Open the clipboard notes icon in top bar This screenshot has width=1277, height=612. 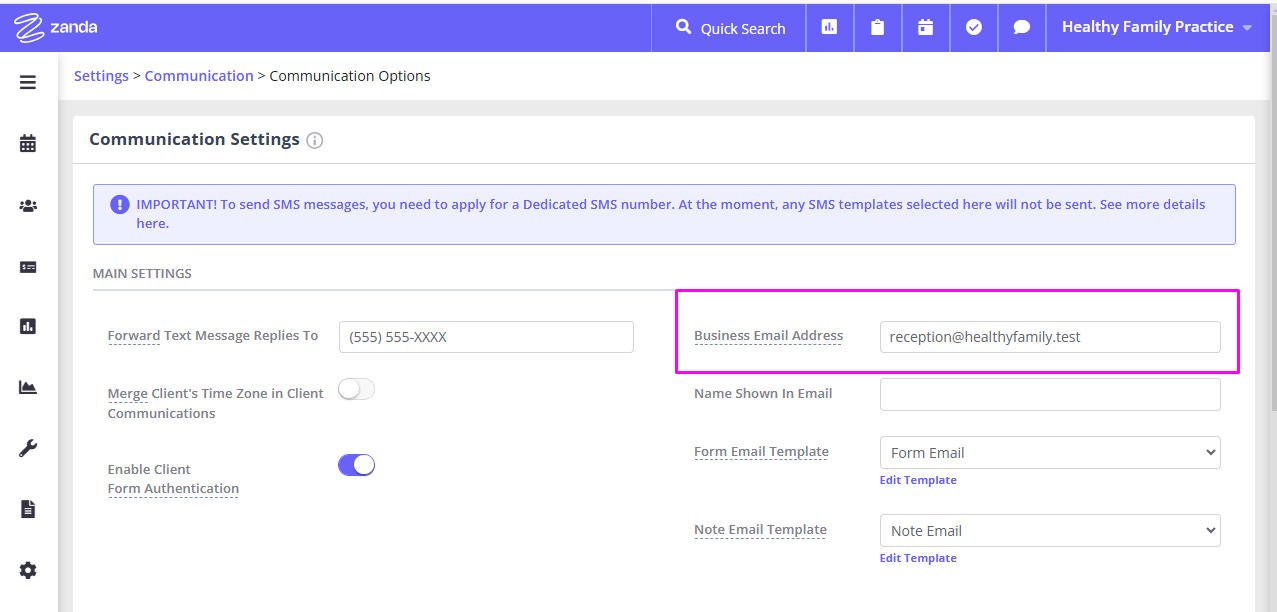point(877,27)
